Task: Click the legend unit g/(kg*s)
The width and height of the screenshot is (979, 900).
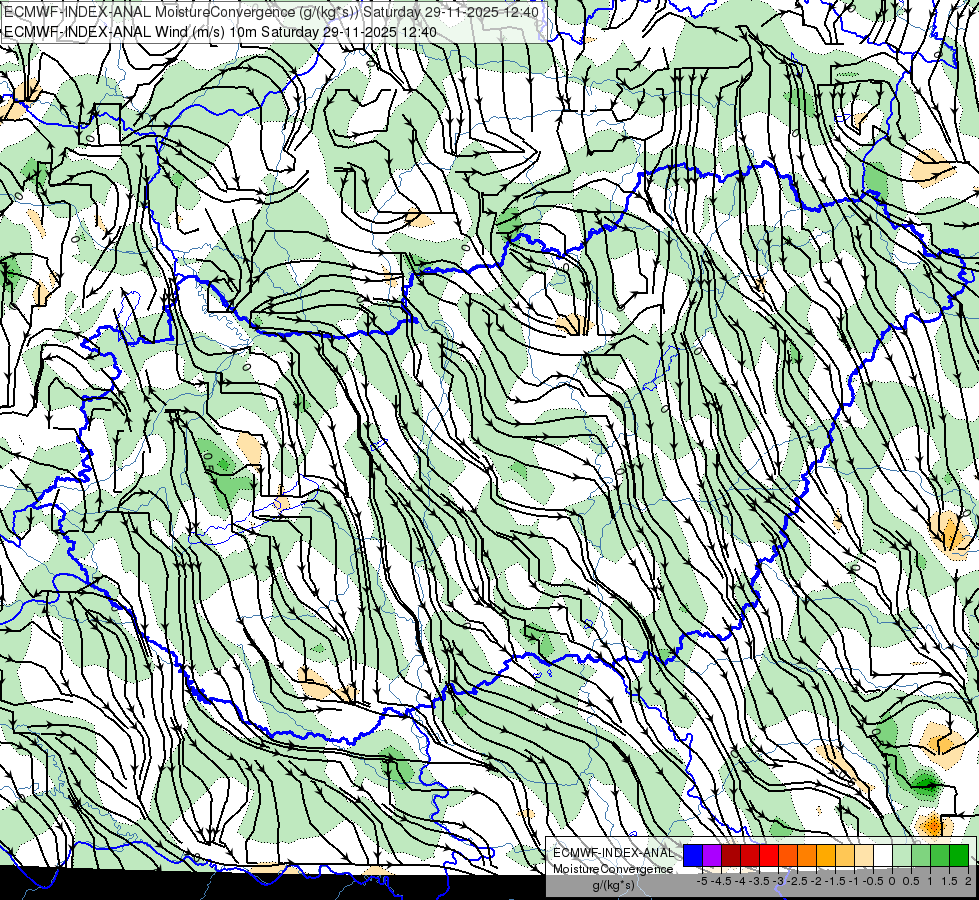Action: click(613, 885)
